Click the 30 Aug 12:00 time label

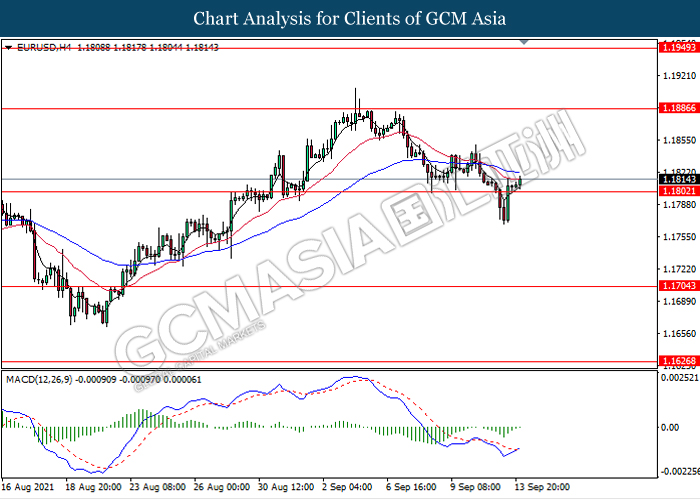click(286, 487)
